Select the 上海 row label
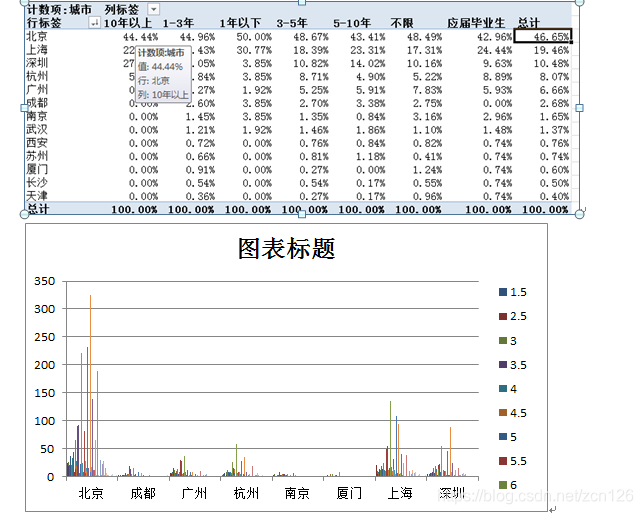The width and height of the screenshot is (643, 514). coord(37,50)
